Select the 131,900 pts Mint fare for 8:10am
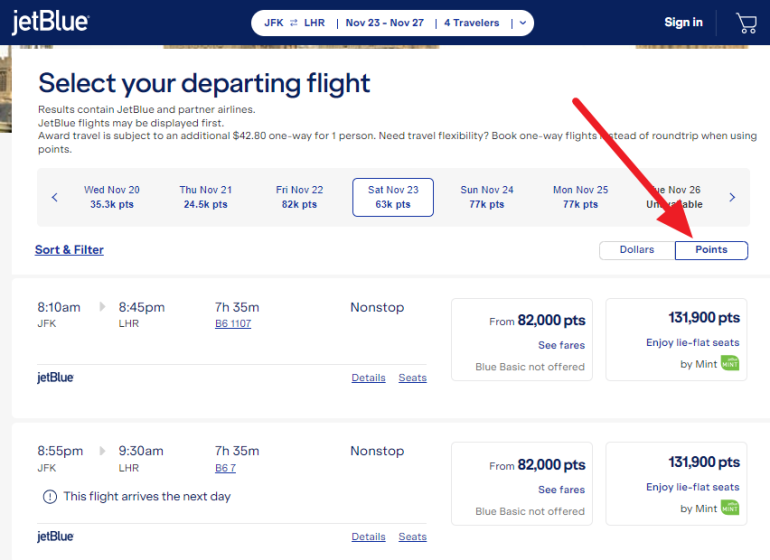770x560 pixels. point(676,340)
